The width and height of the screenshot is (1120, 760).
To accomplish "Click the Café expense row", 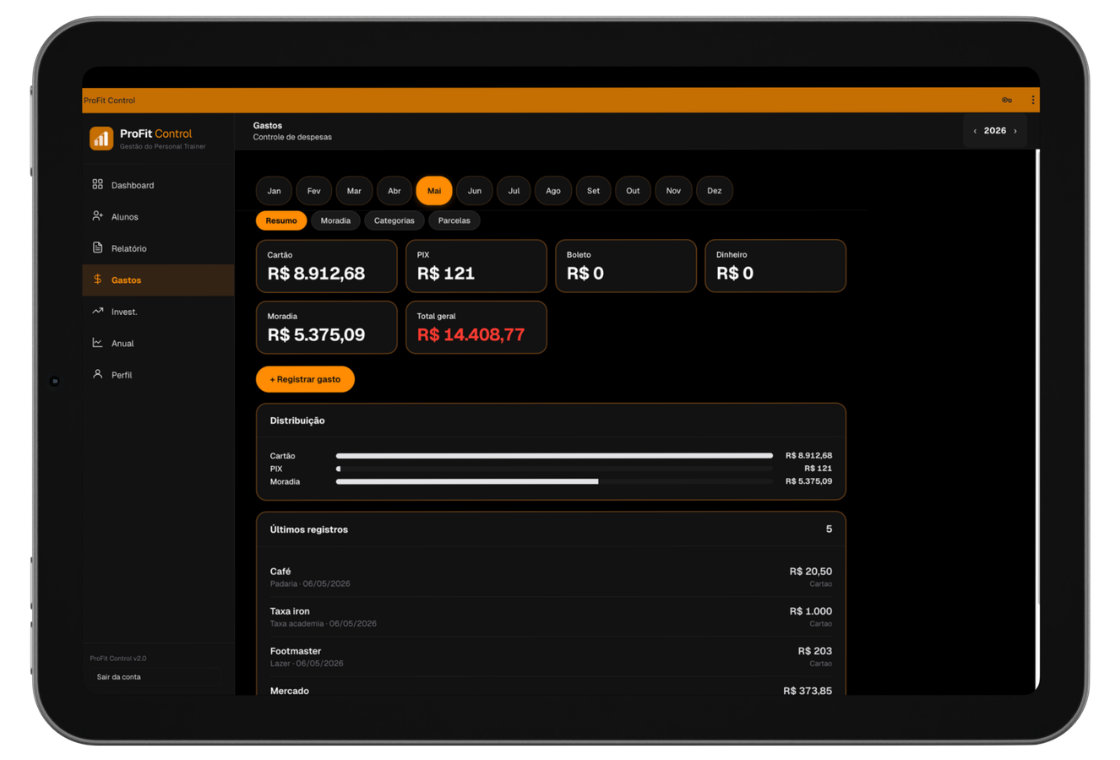I will coord(551,577).
